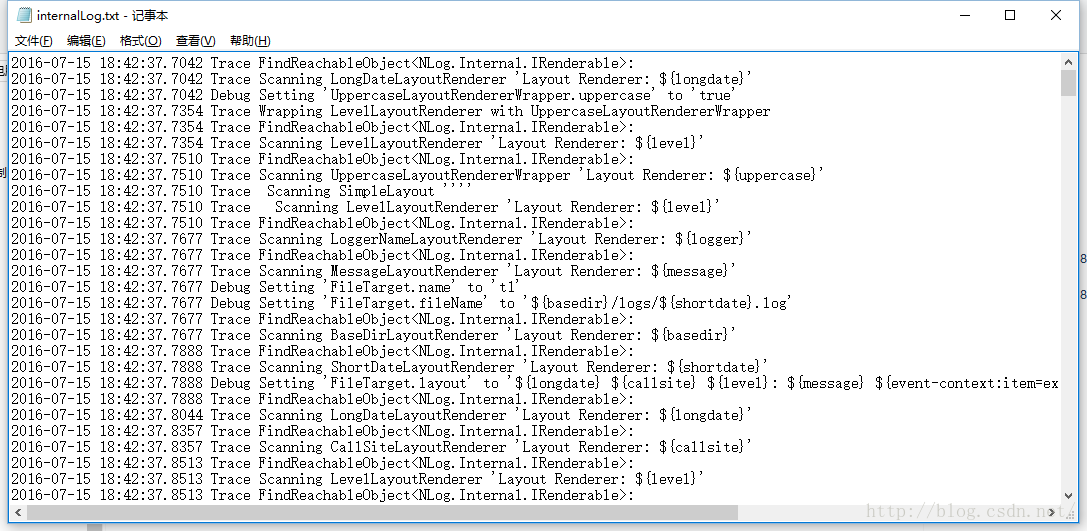This screenshot has height=531, width=1087.
Task: Click the 'Scanning MessageLayoutRenderer' line
Action: coord(374,270)
